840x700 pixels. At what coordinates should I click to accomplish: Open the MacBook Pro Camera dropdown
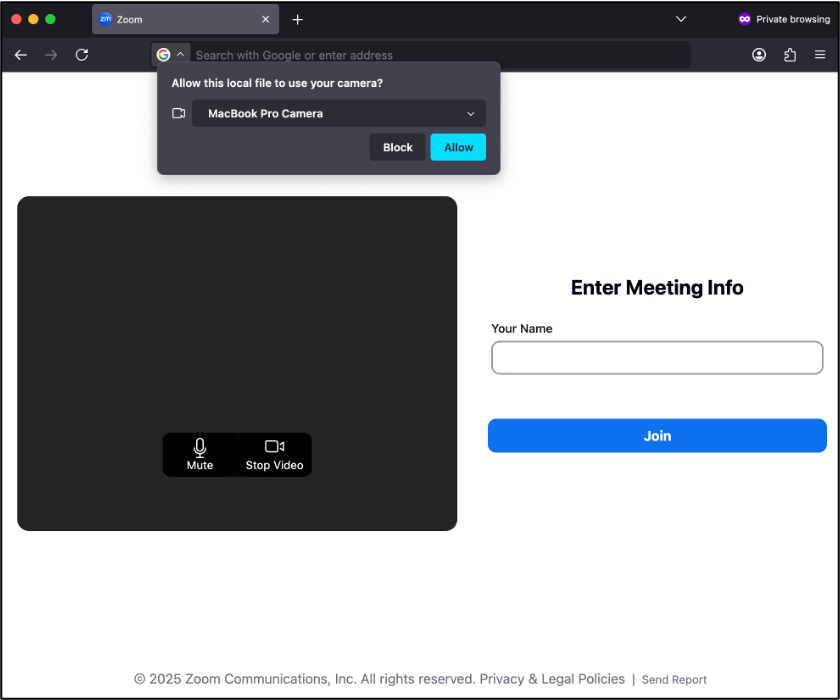pos(339,113)
